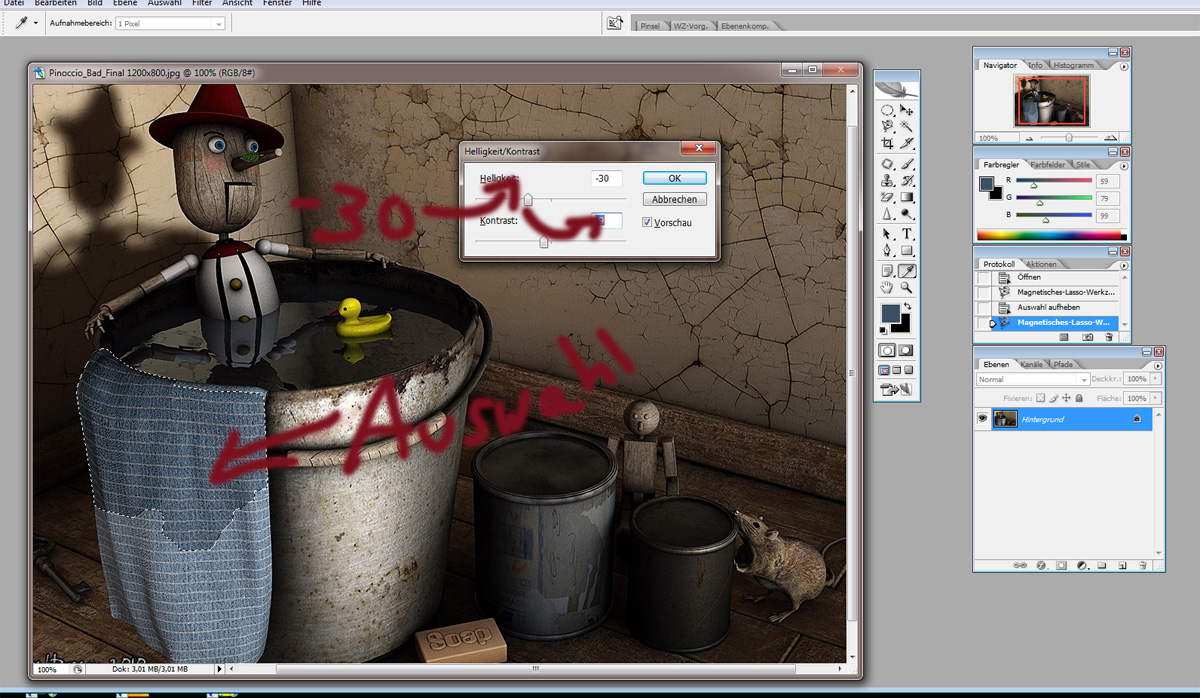Switch to Aktionen tab
The image size is (1200, 698).
[1042, 264]
